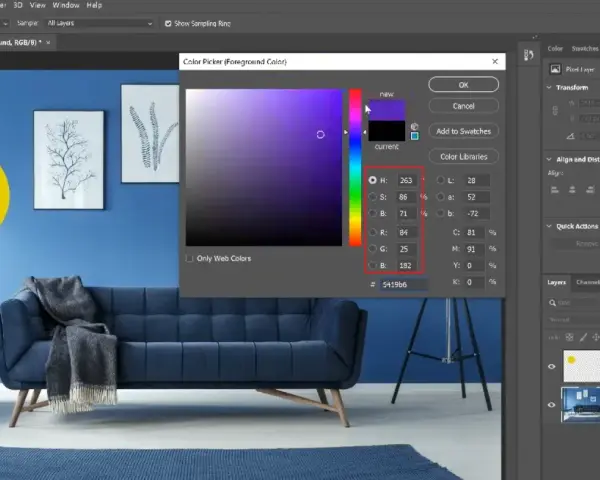Switch to the Swatches panel tab

pos(585,49)
